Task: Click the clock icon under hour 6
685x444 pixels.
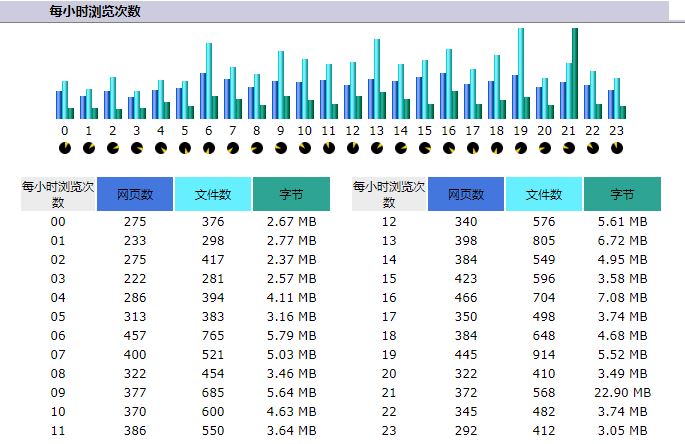Action: coord(209,148)
